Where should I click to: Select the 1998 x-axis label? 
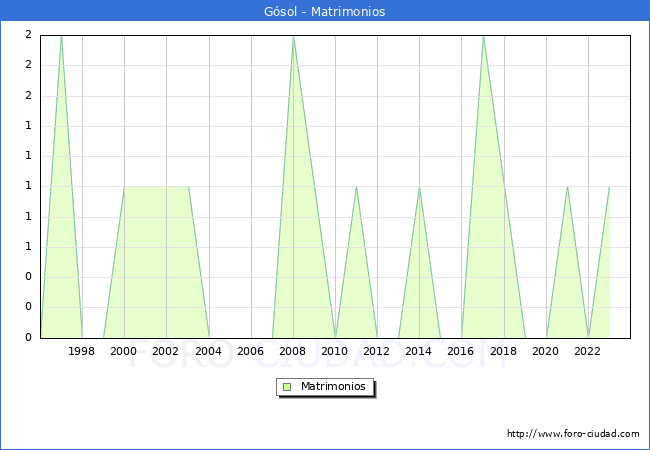[x=81, y=351]
